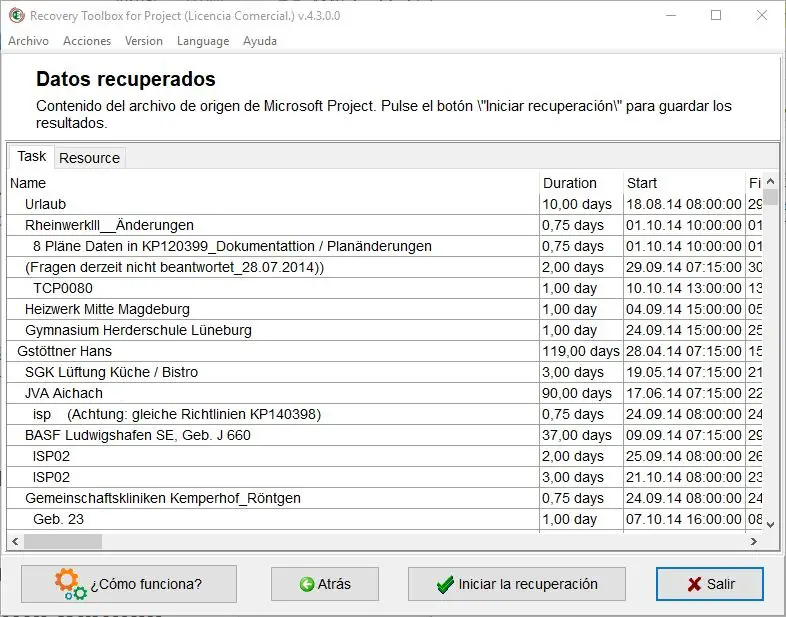This screenshot has height=617, width=786.
Task: Open the Language menu
Action: [203, 41]
